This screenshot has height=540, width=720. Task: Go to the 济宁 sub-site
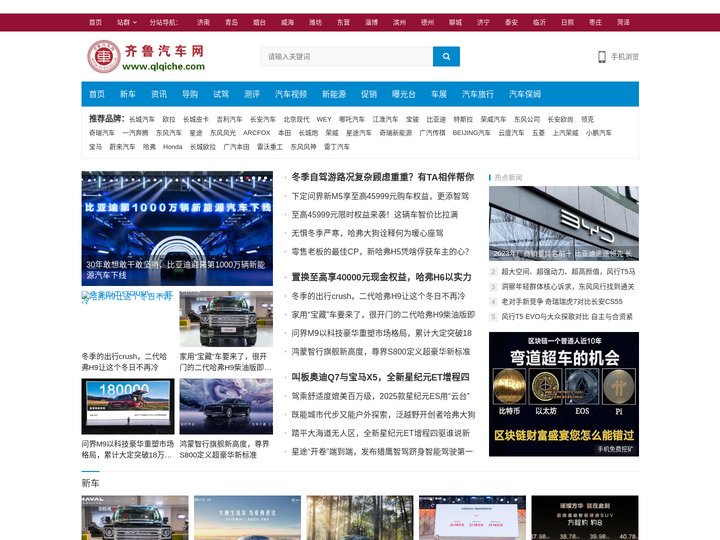483,22
